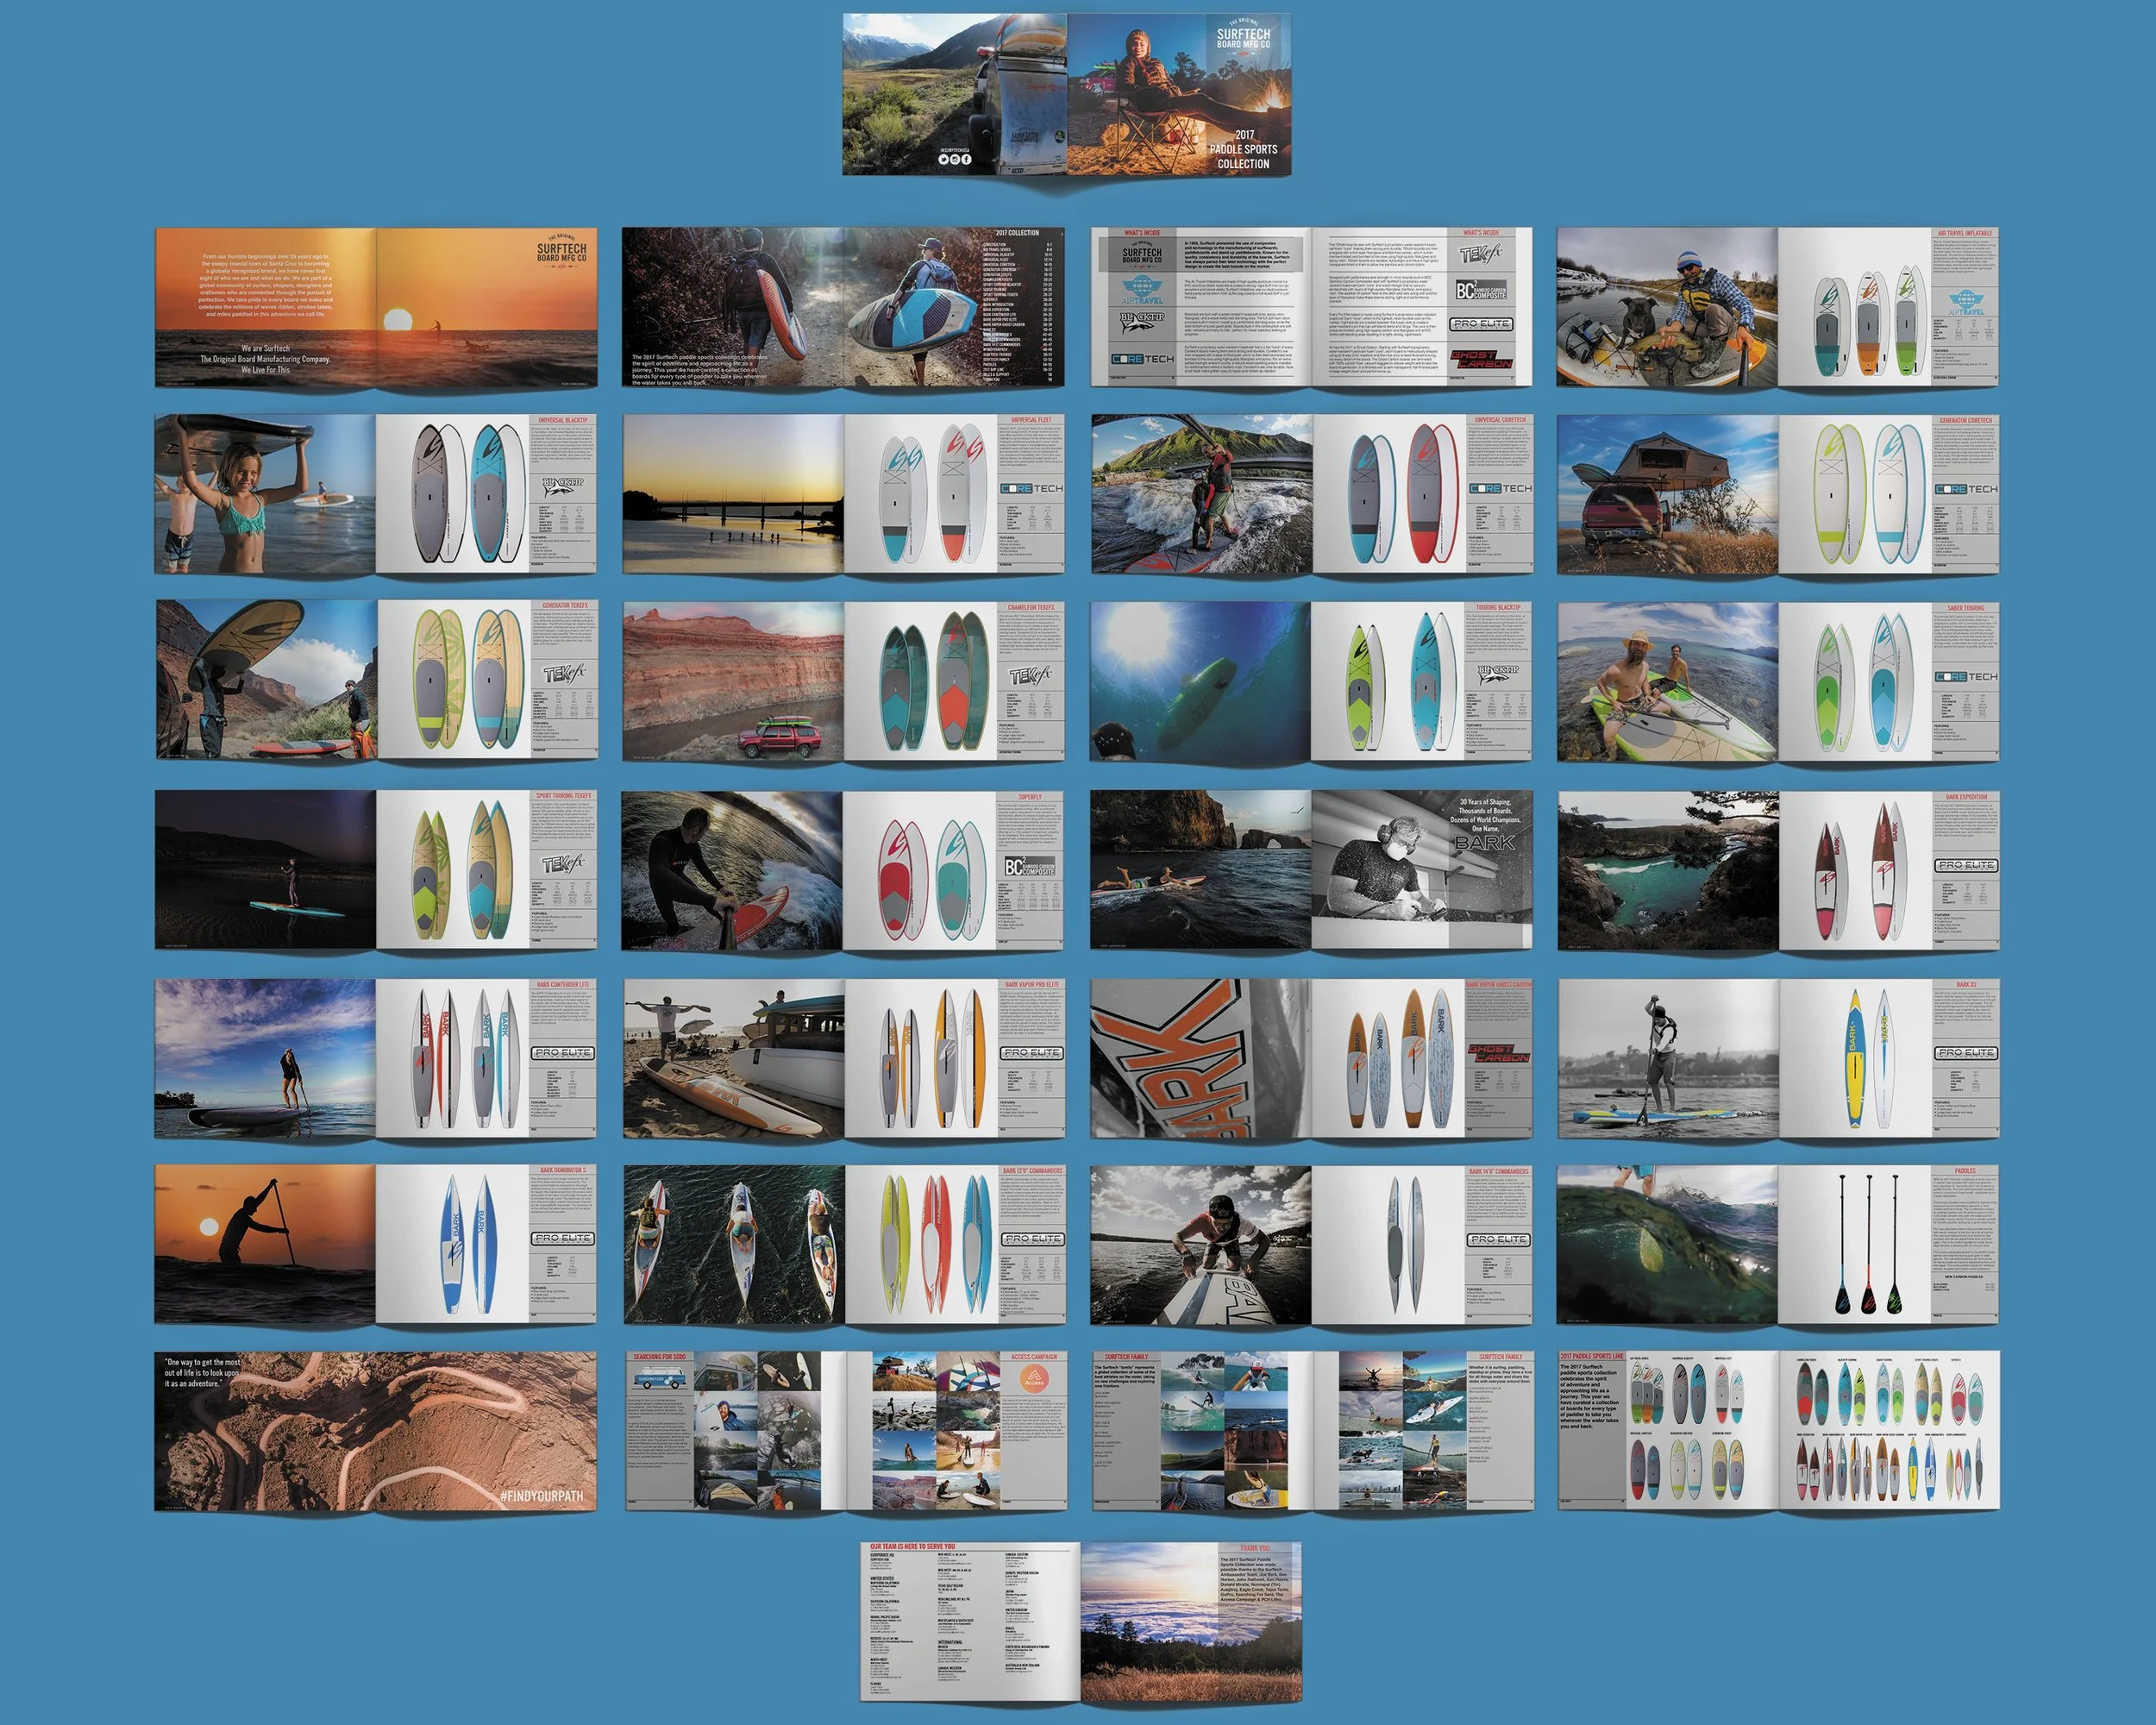Image resolution: width=2156 pixels, height=1725 pixels.
Task: Click the Surftech logo on the sunset spread
Action: click(x=561, y=252)
